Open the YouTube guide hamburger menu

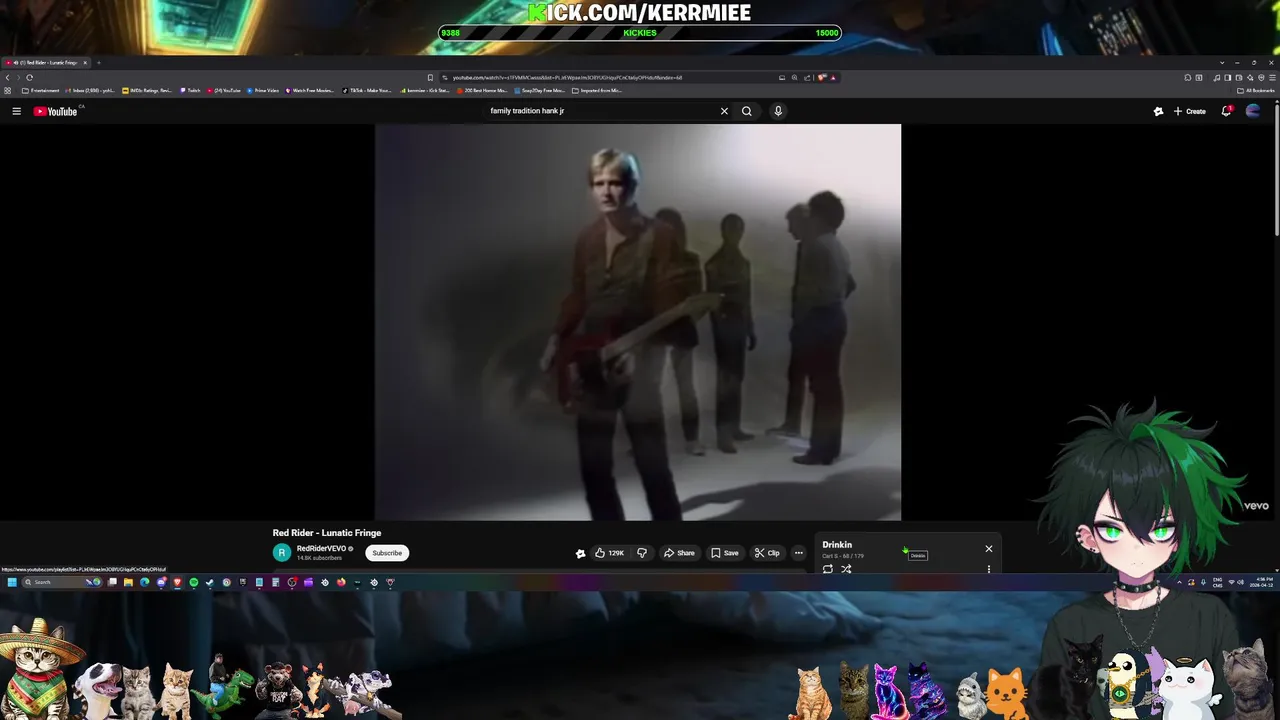tap(16, 111)
